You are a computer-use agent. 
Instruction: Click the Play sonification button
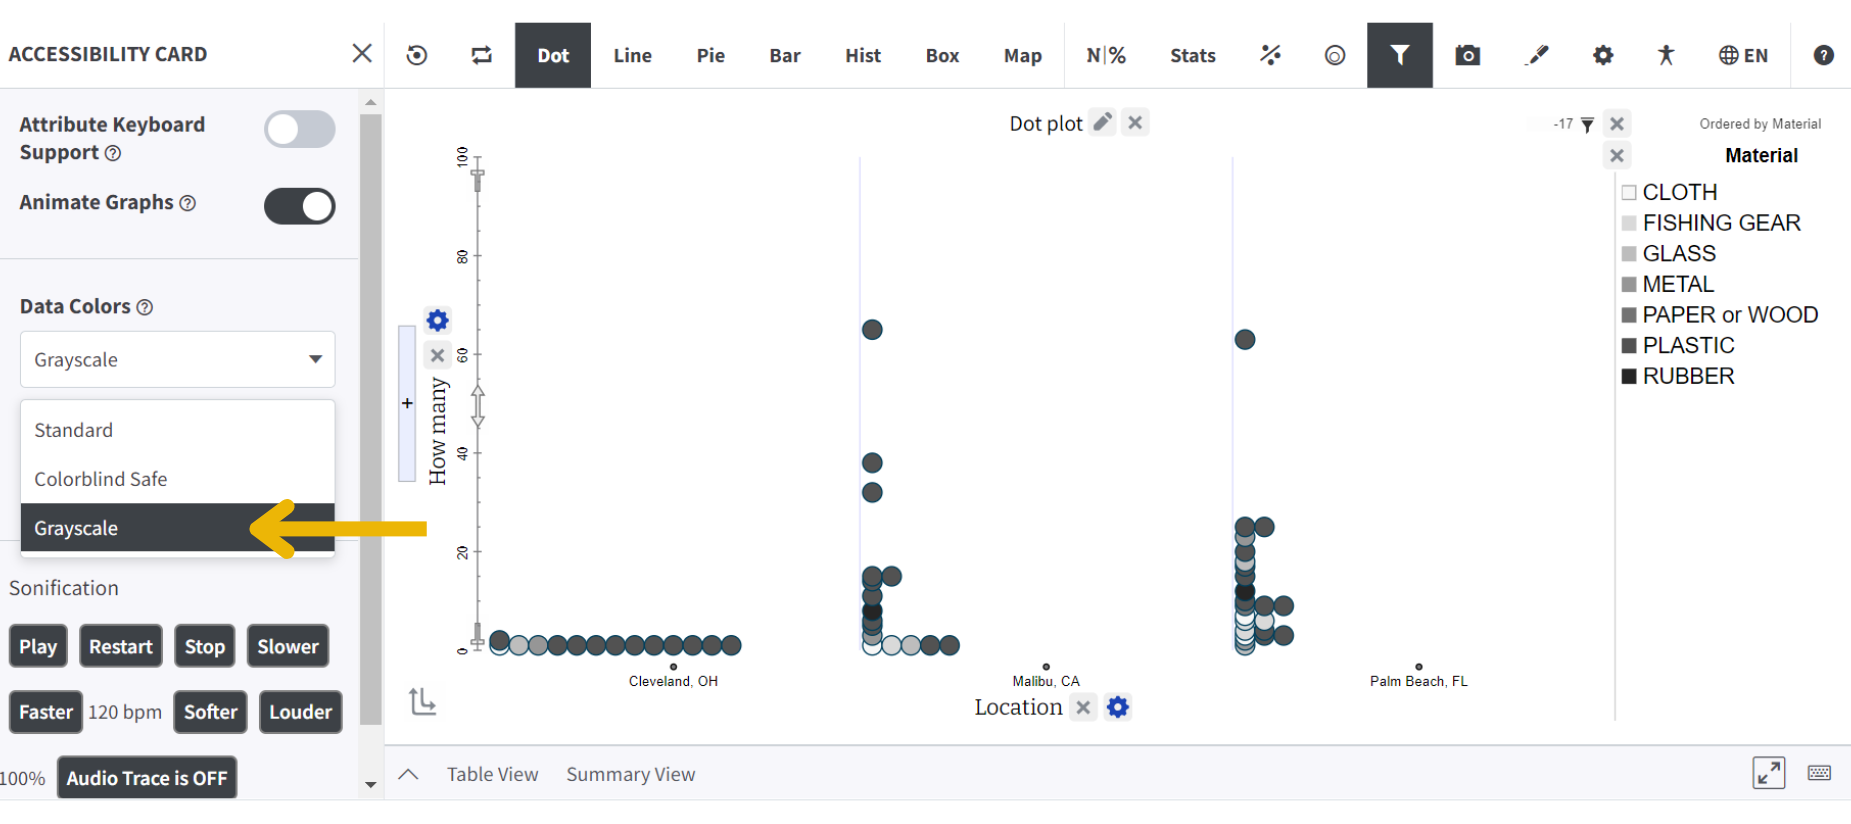click(x=38, y=646)
